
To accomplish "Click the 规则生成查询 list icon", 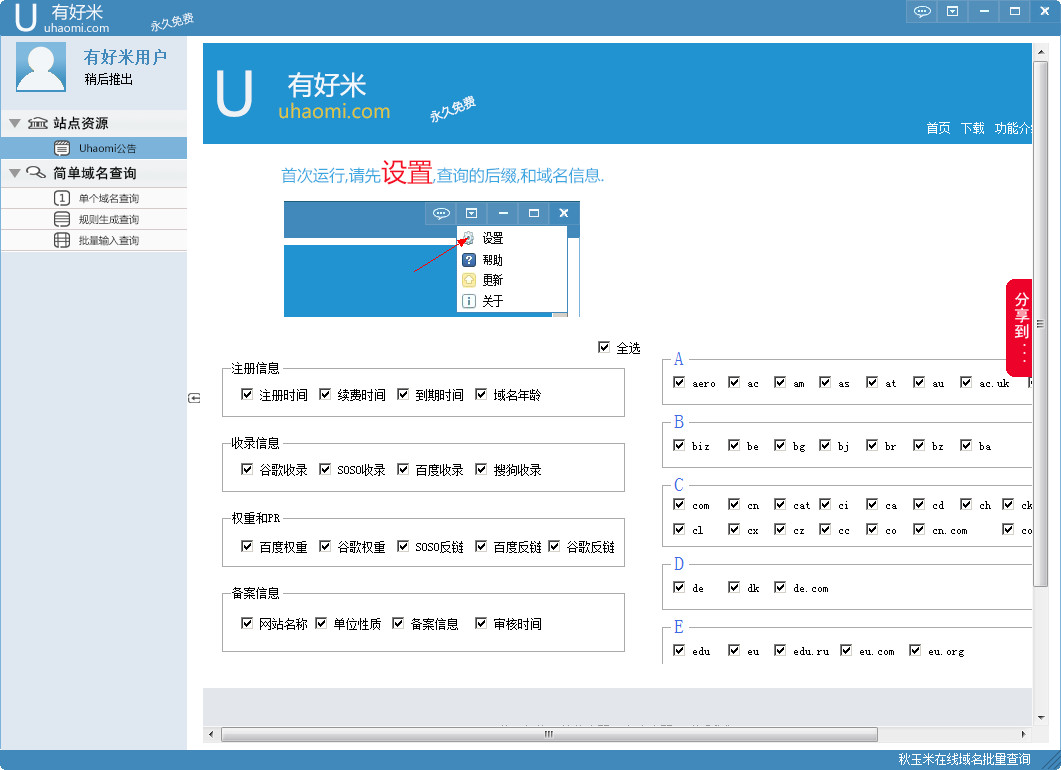I will (62, 219).
